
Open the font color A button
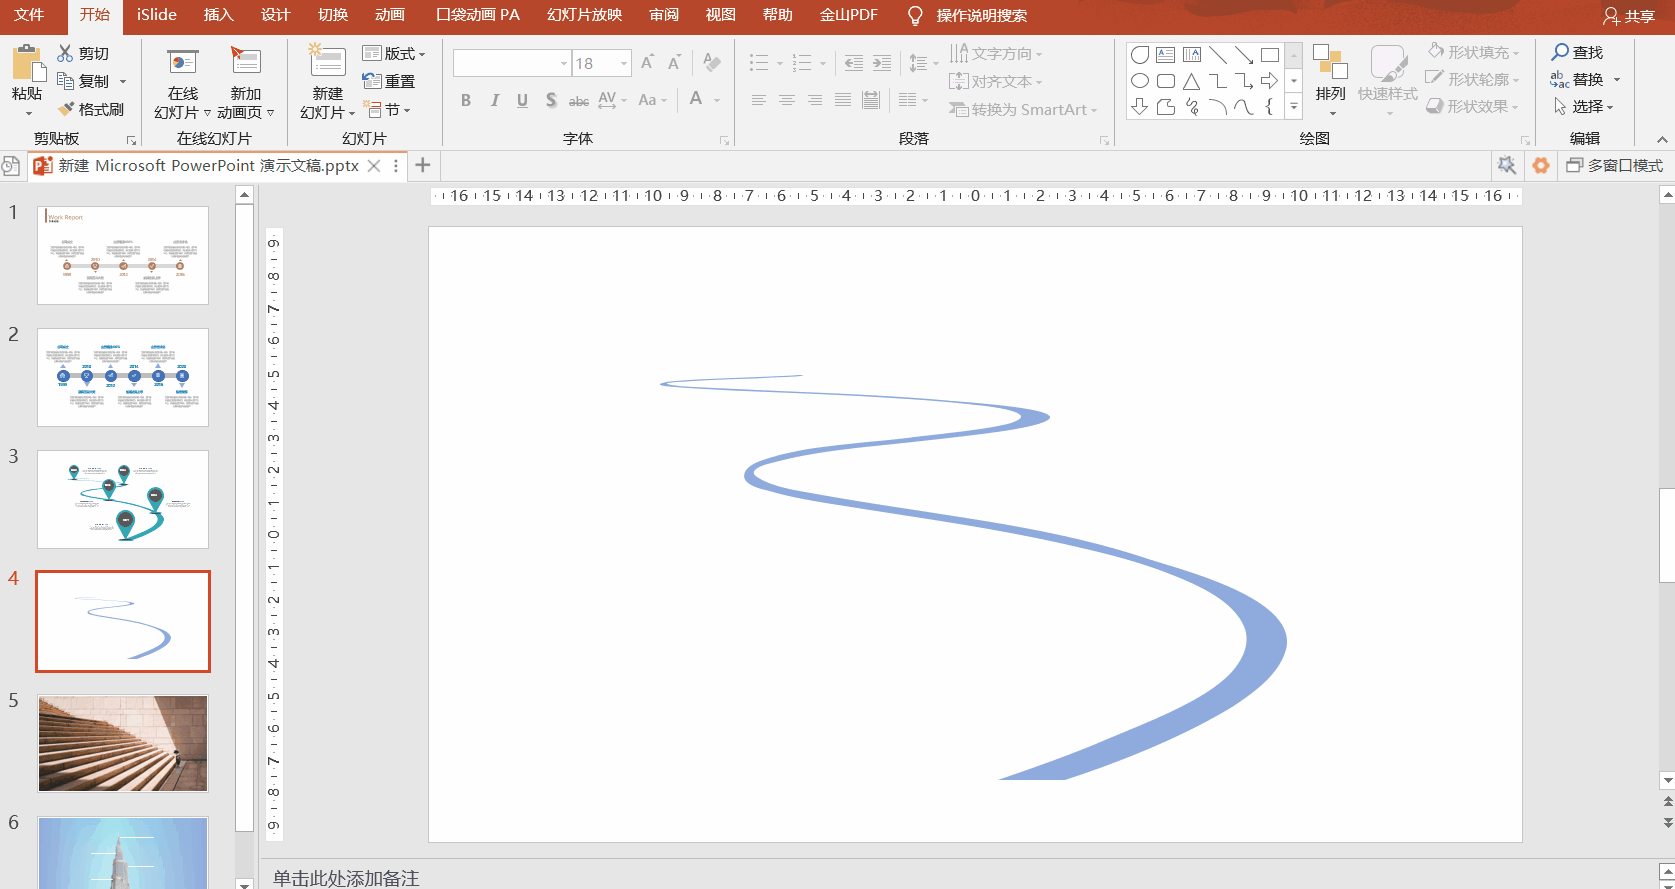(x=696, y=99)
